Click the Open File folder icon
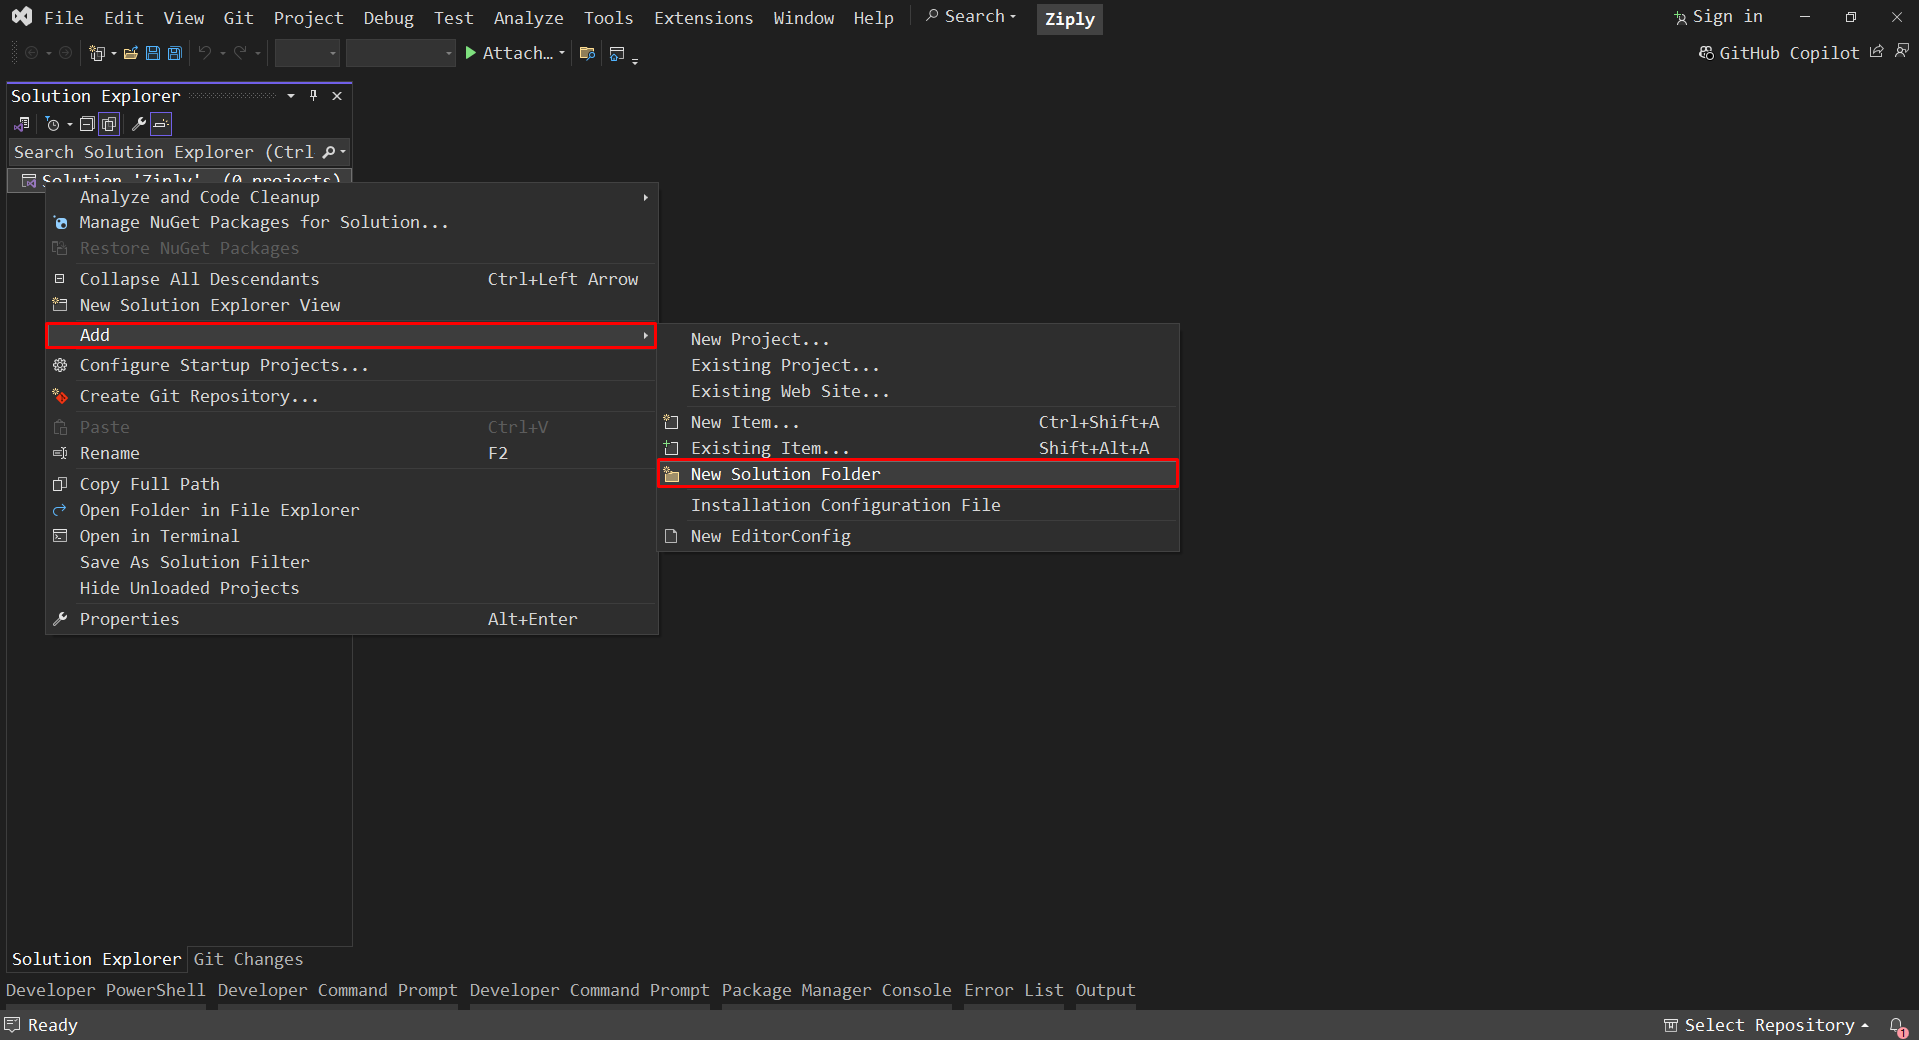The image size is (1919, 1040). [131, 53]
